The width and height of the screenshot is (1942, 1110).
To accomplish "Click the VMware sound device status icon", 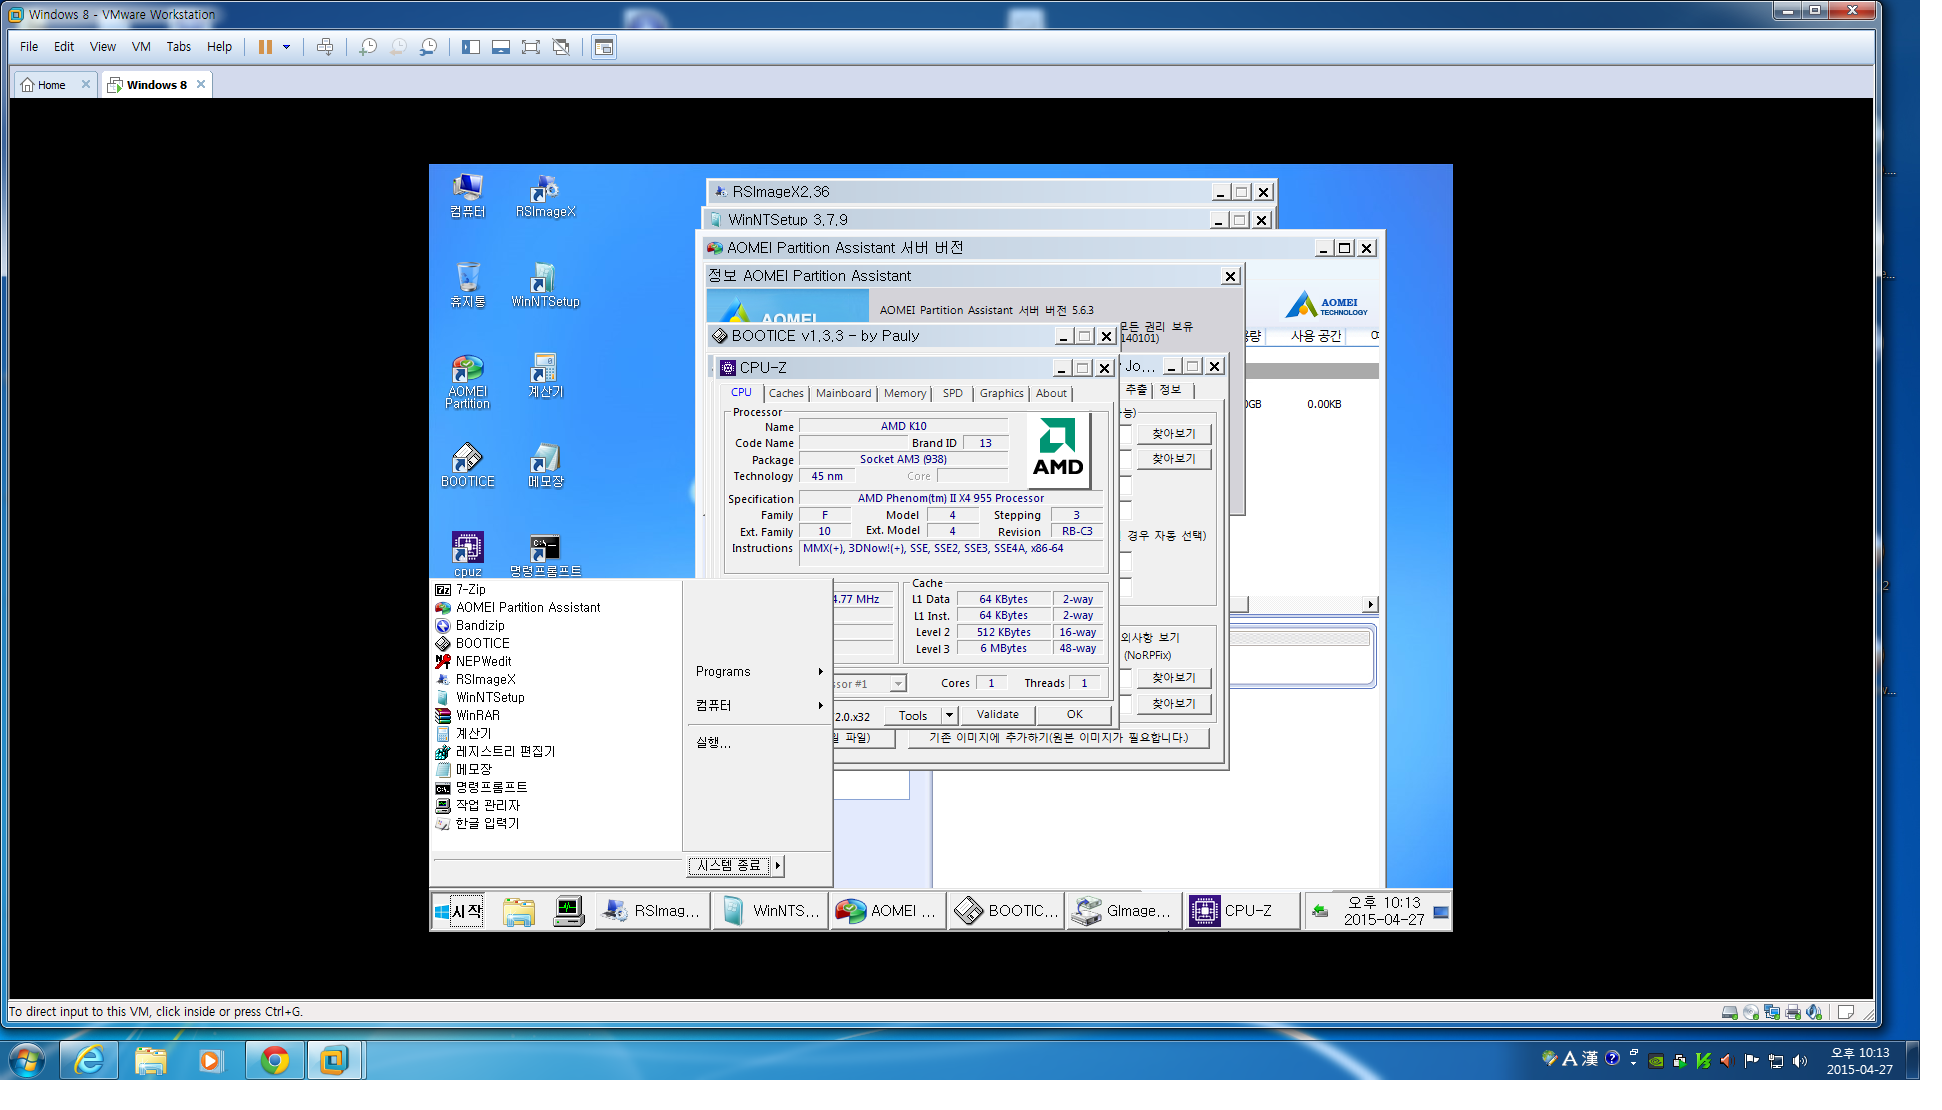I will tap(1814, 1012).
